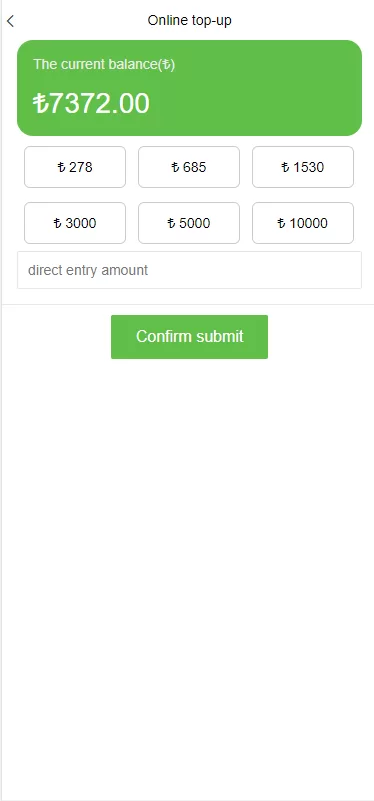The width and height of the screenshot is (374, 801).
Task: Click the ₺7372.00 balance amount
Action: click(91, 103)
